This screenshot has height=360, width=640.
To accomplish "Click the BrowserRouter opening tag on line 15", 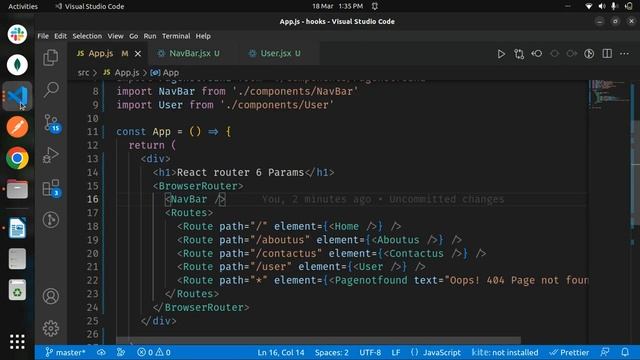I will [198, 186].
